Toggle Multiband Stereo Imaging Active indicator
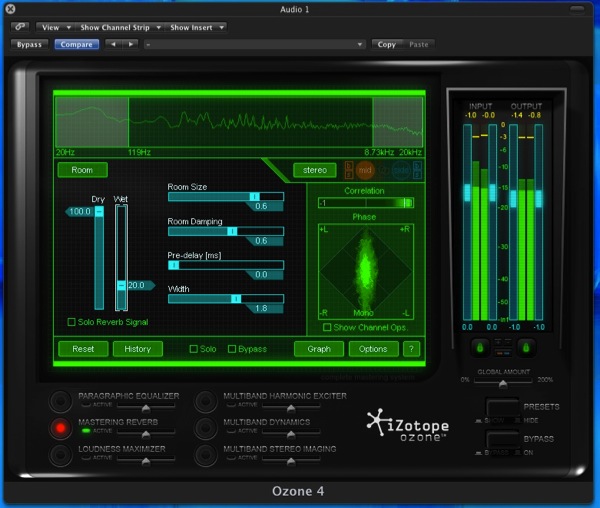Screen dimensions: 600x508 click(x=232, y=458)
